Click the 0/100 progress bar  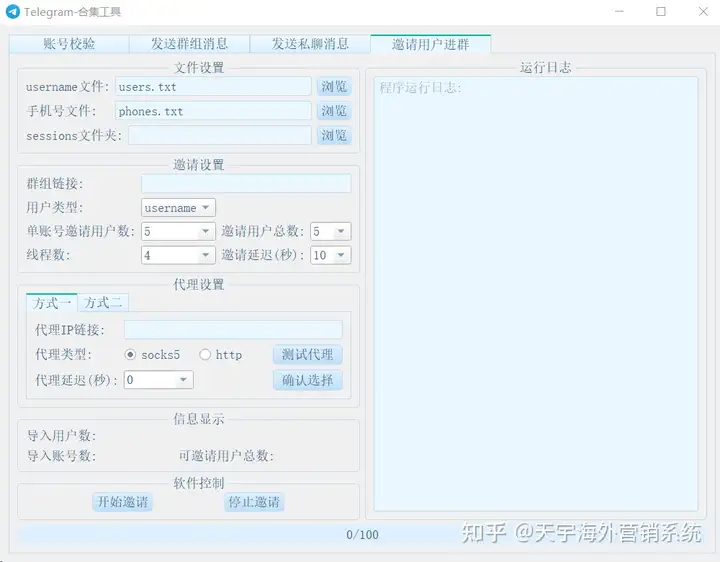click(361, 534)
